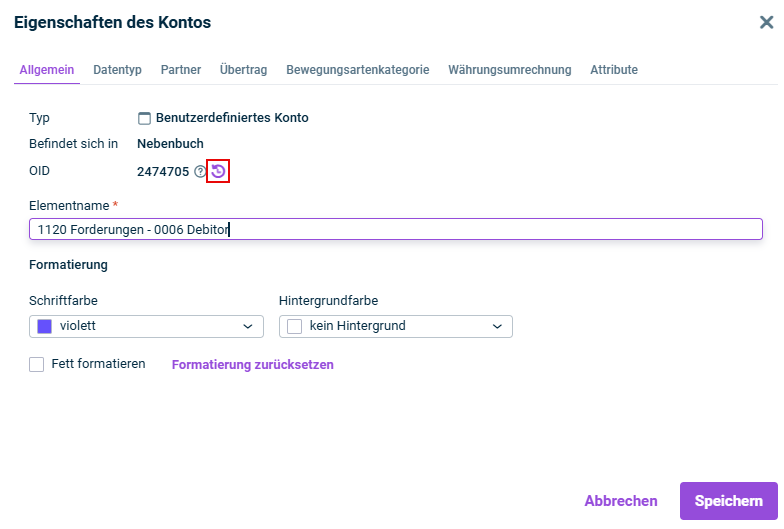Click the Schriftfarbe label
This screenshot has width=784, height=529.
pyautogui.click(x=64, y=300)
